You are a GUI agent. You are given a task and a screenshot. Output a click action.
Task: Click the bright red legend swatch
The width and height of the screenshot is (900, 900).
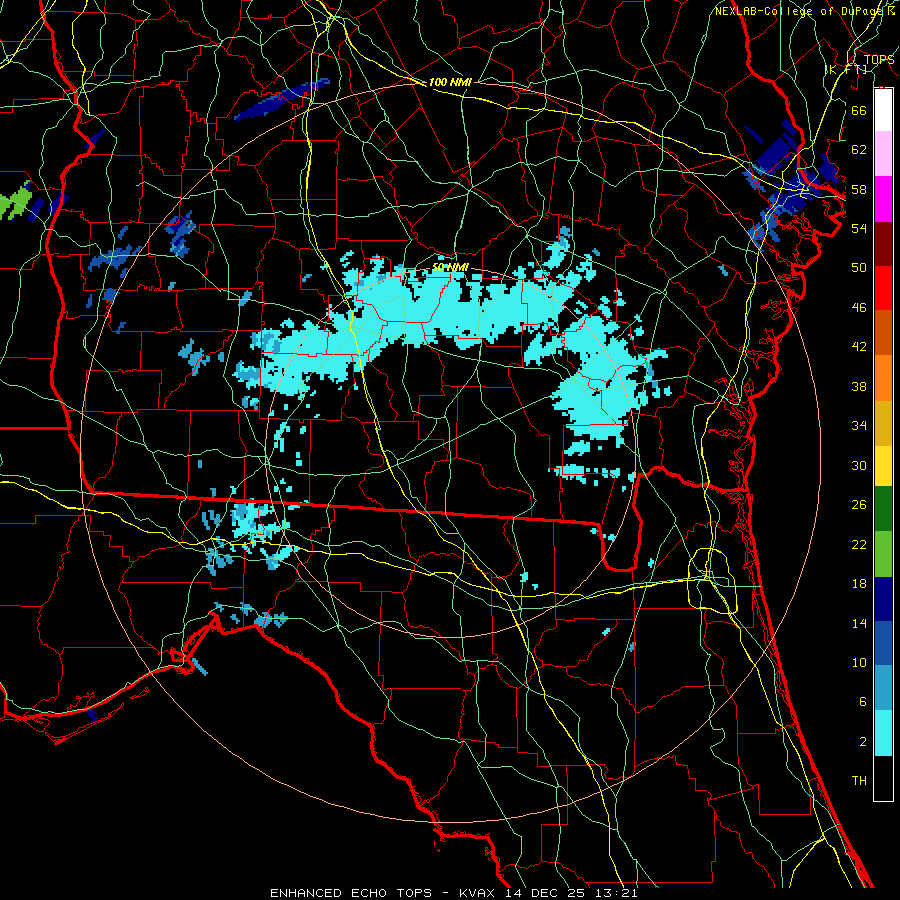click(x=883, y=288)
